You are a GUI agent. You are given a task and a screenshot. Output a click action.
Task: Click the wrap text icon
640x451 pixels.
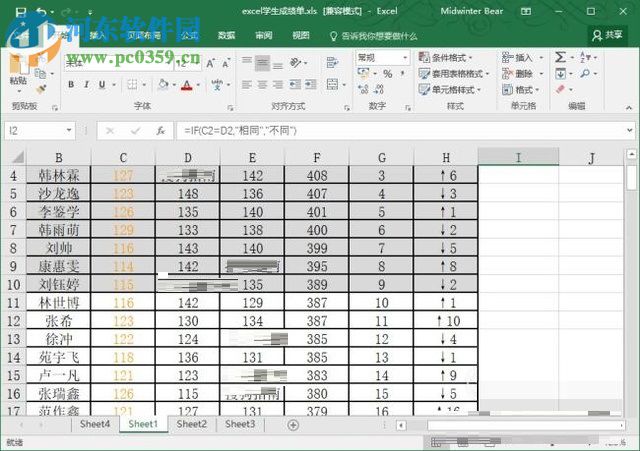pyautogui.click(x=332, y=63)
